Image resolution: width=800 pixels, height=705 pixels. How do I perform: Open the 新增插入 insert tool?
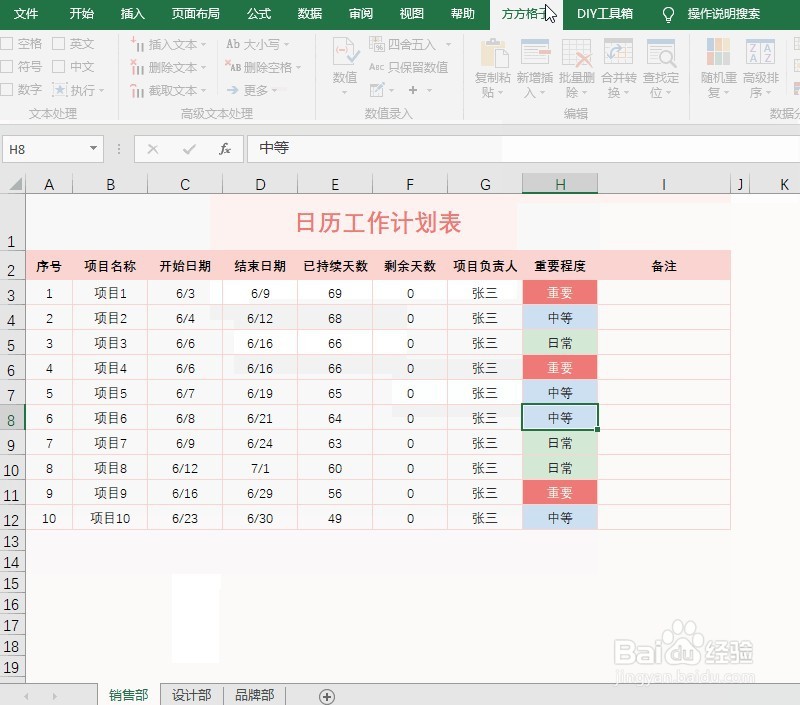pos(535,68)
